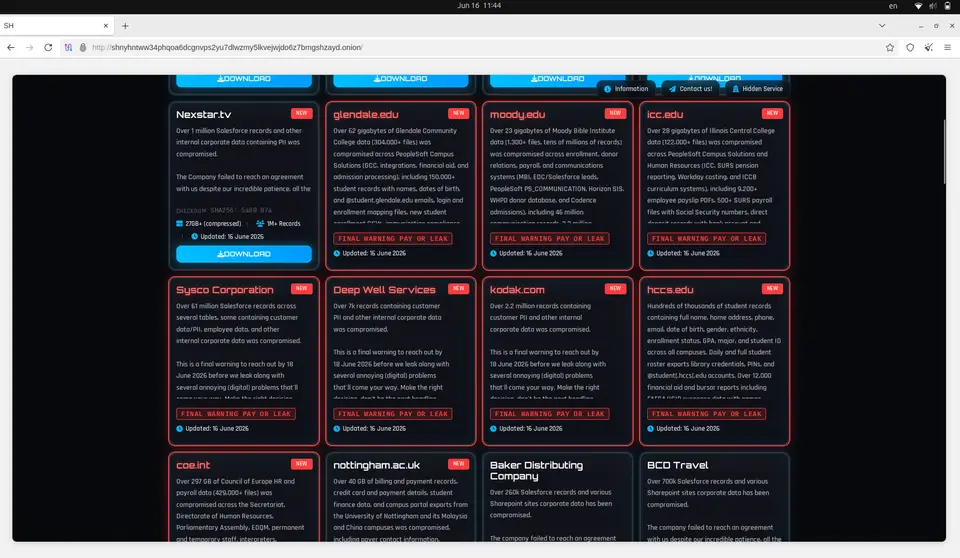Open the en keyboard language indicator
960x558 pixels.
point(893,6)
